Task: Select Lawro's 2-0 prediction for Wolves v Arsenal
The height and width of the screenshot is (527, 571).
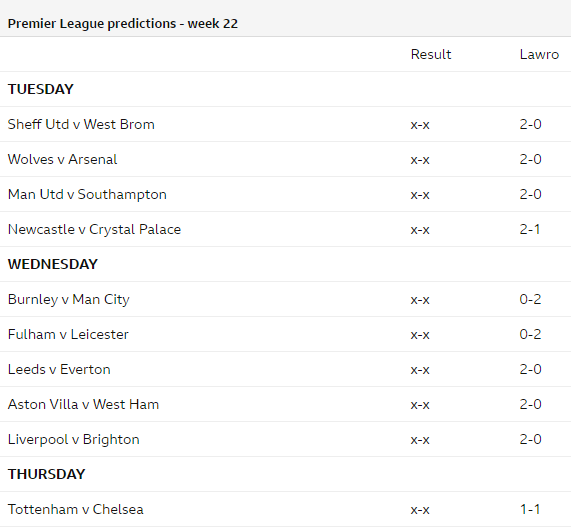Action: coord(530,159)
